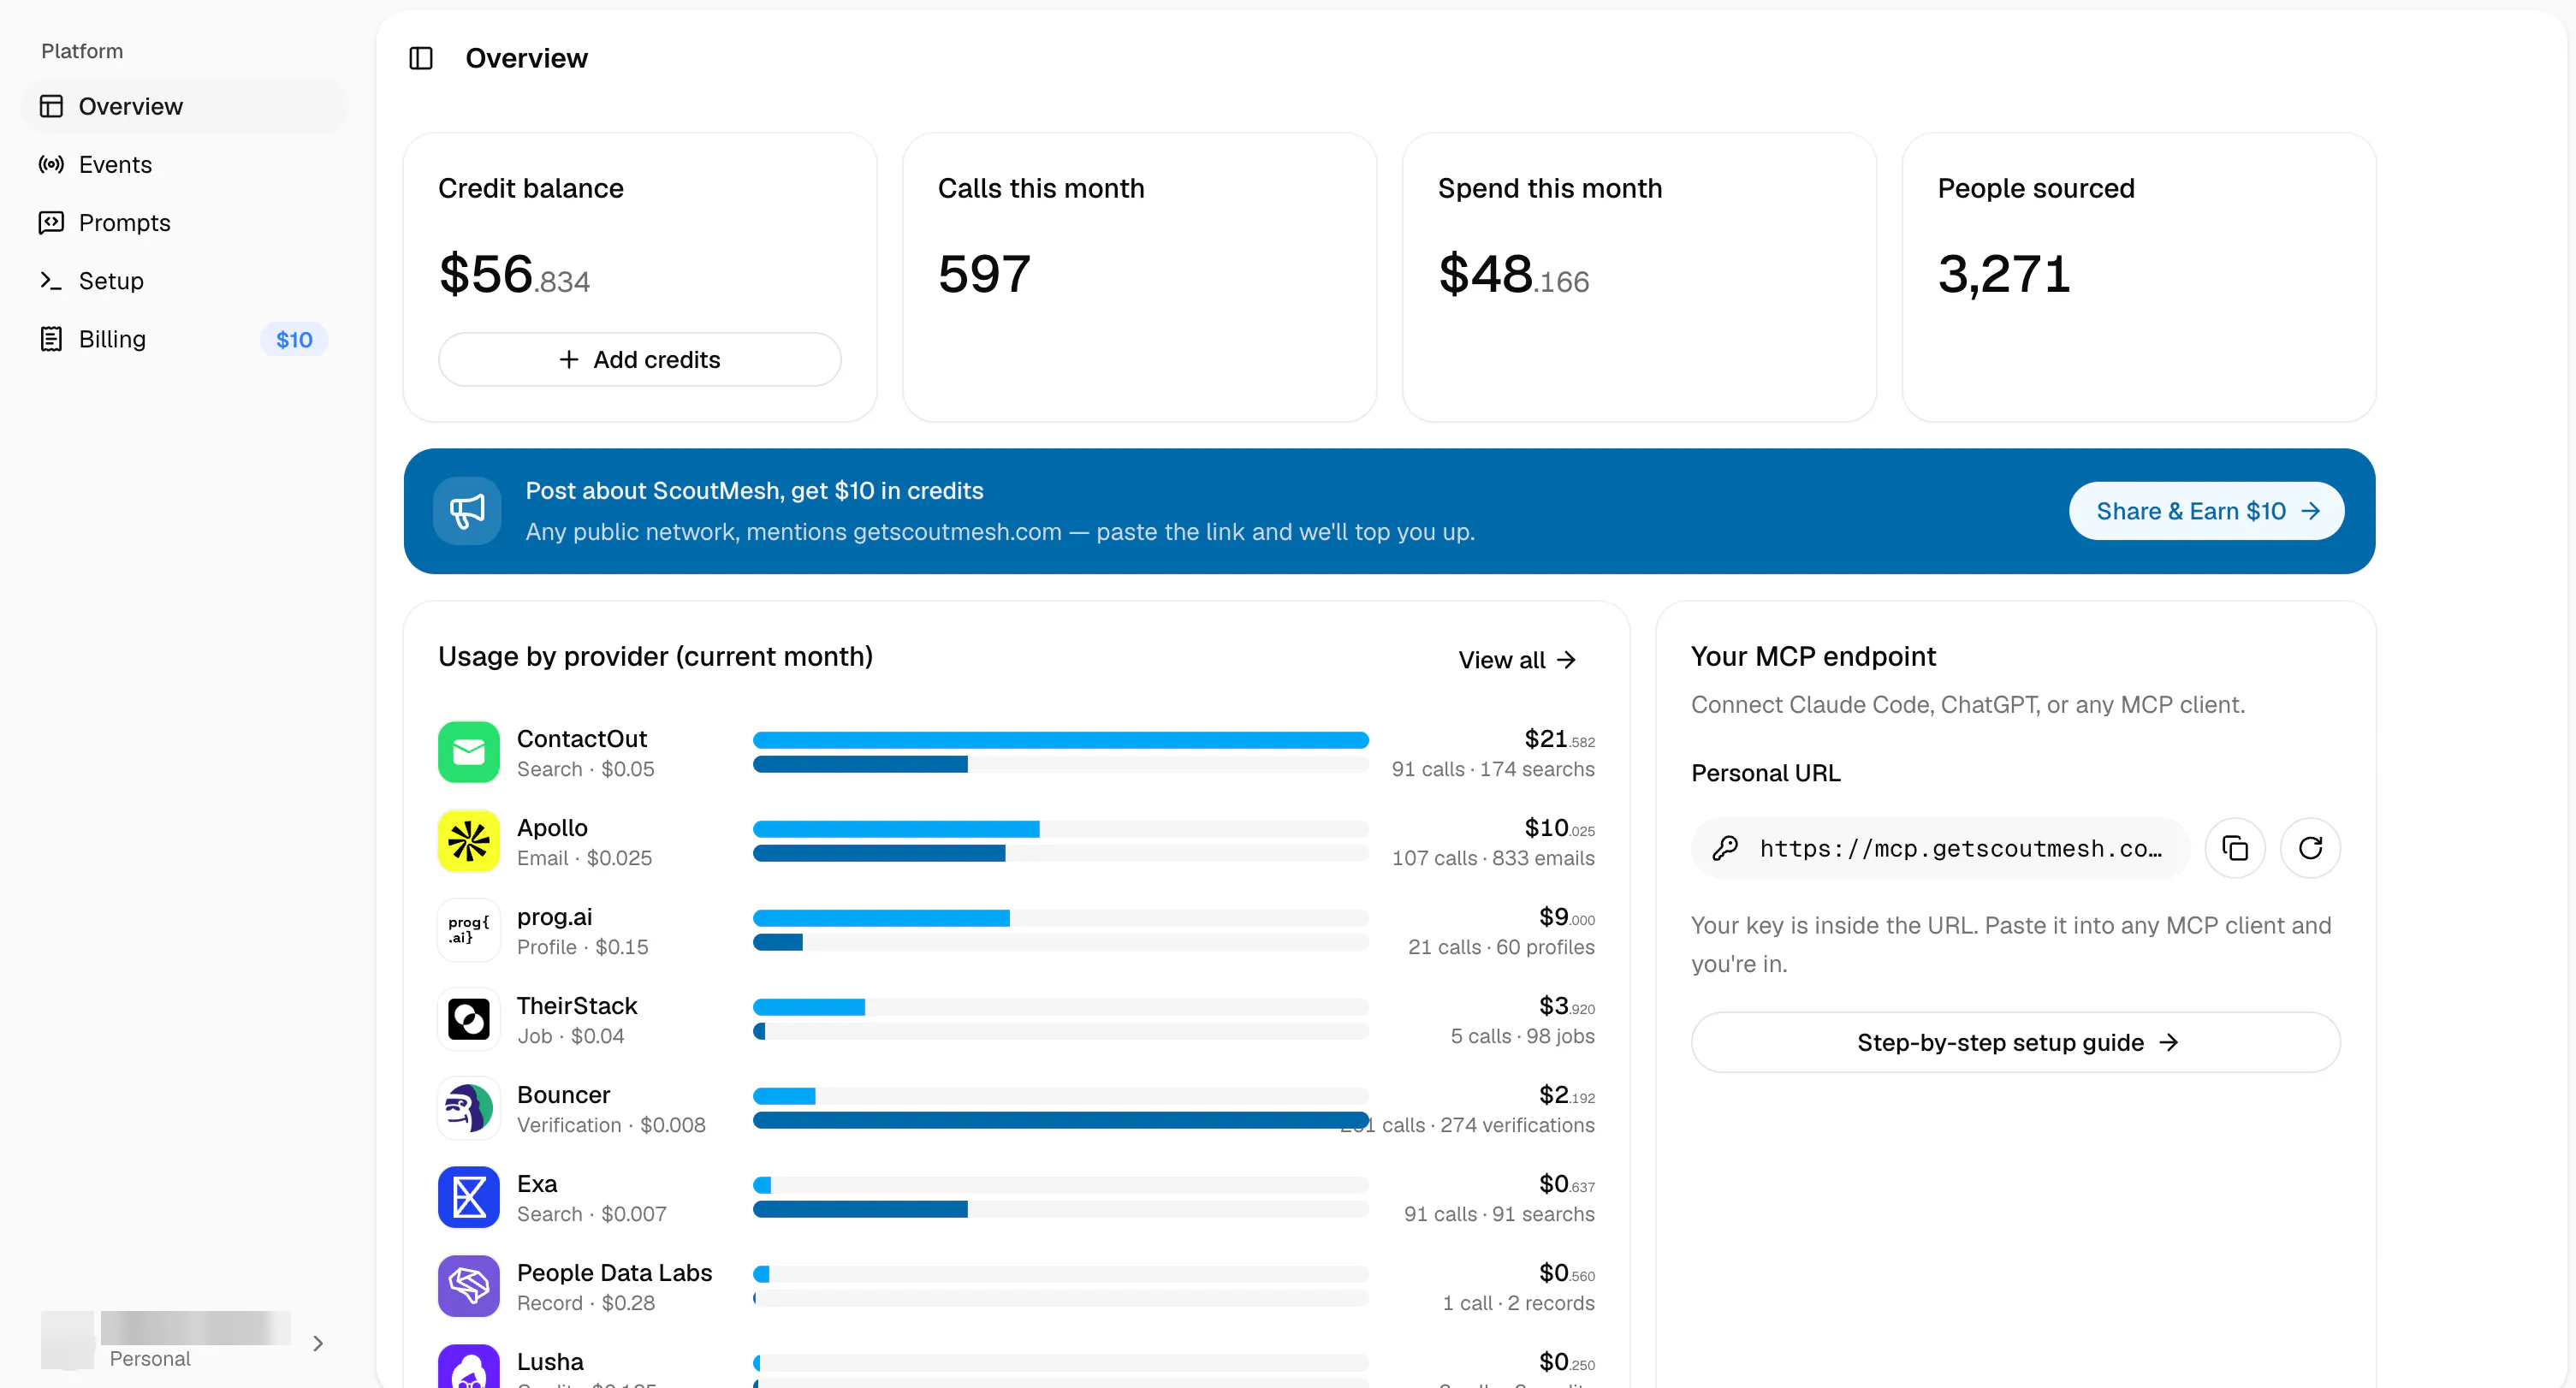The image size is (2576, 1388).
Task: Click the Calls this month 597 value
Action: pyautogui.click(x=984, y=274)
